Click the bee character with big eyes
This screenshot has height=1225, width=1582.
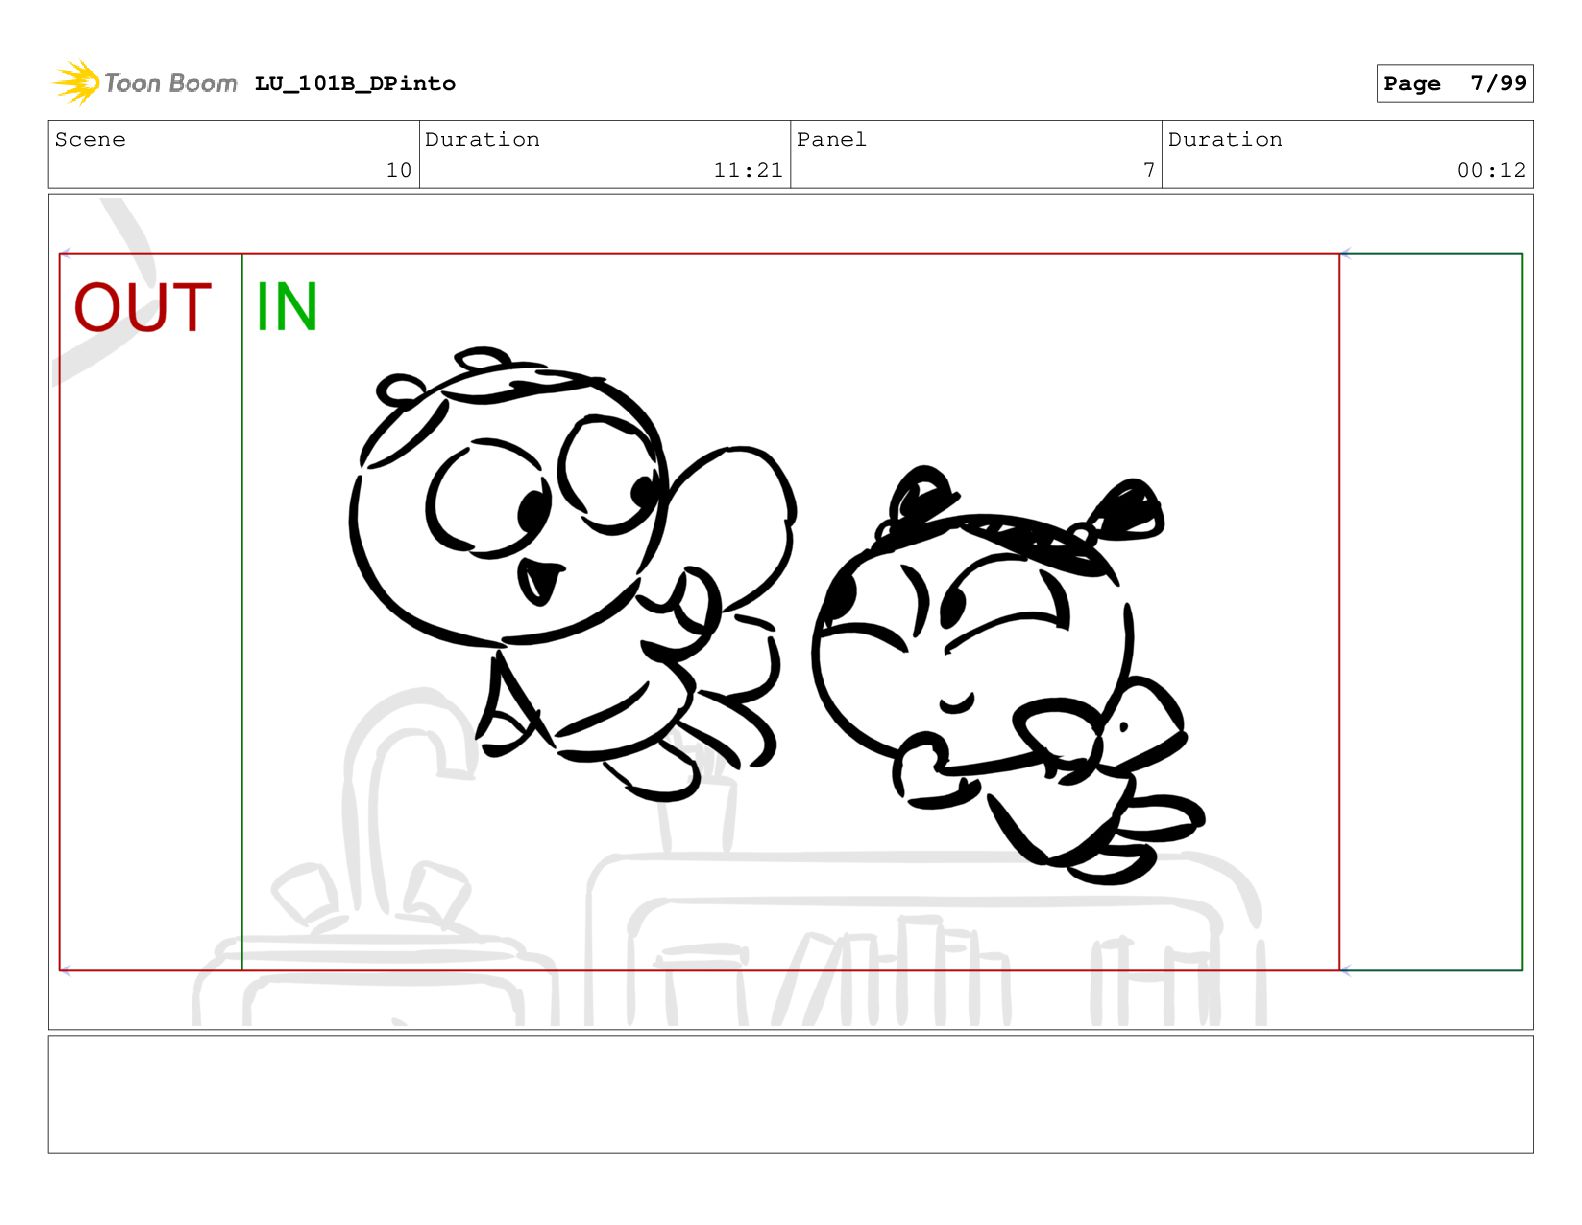coord(571,573)
